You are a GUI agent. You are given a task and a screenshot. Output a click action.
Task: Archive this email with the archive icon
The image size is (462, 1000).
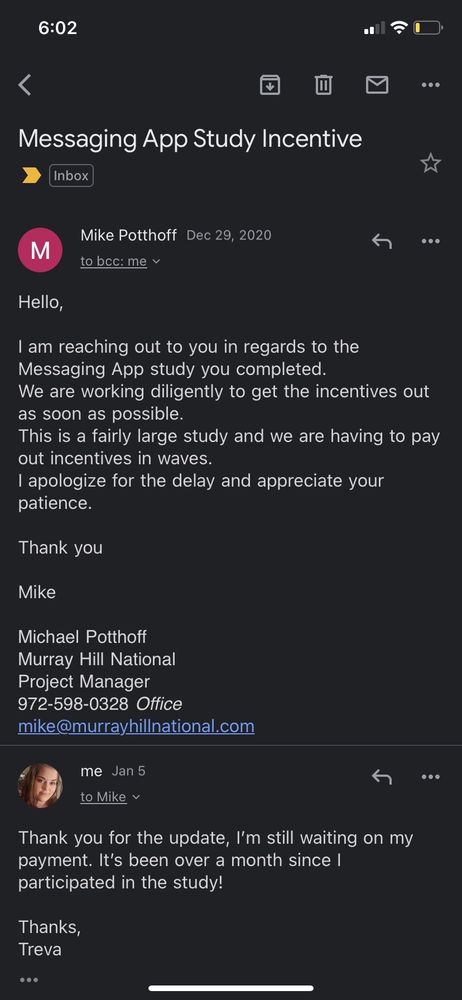[x=270, y=84]
